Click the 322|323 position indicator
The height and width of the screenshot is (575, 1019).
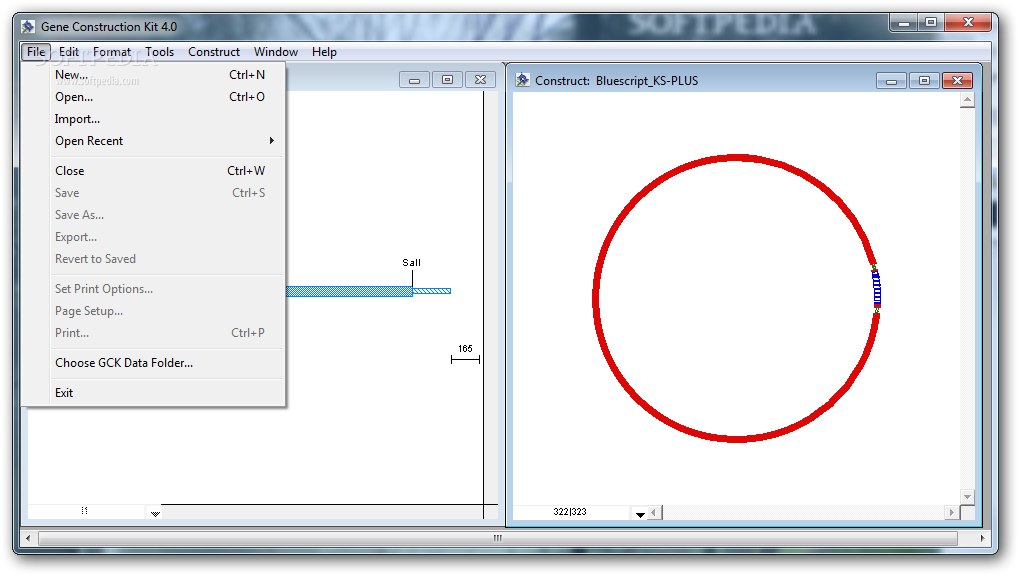[570, 512]
